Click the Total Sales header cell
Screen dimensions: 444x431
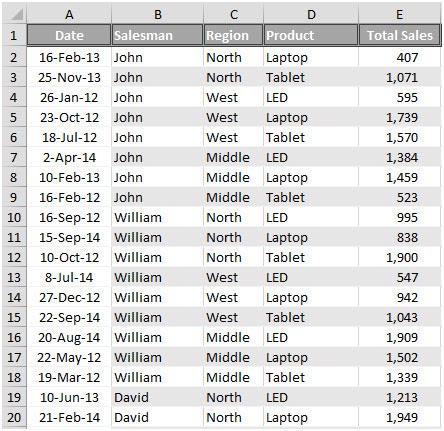(400, 35)
